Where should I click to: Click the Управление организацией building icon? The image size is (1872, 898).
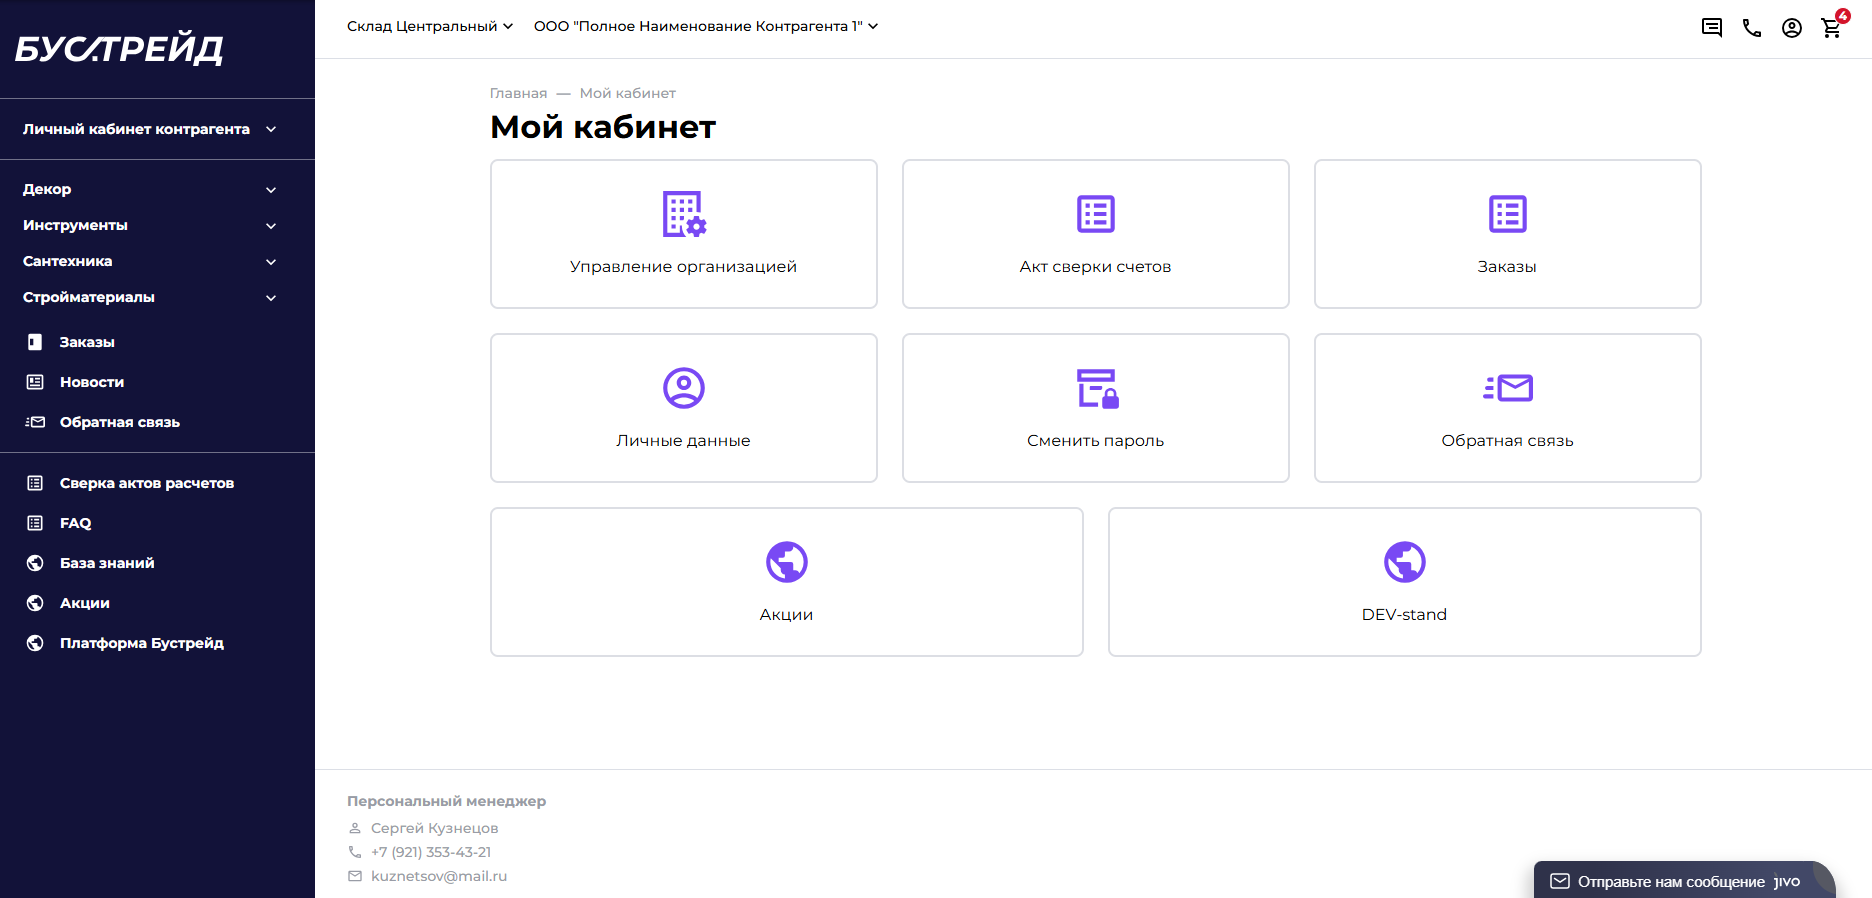point(684,214)
